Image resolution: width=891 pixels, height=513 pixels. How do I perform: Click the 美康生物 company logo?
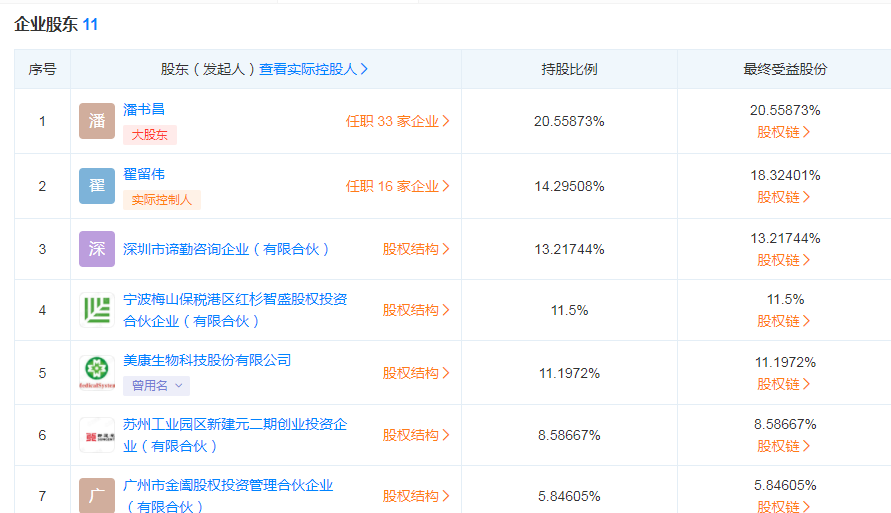[97, 373]
